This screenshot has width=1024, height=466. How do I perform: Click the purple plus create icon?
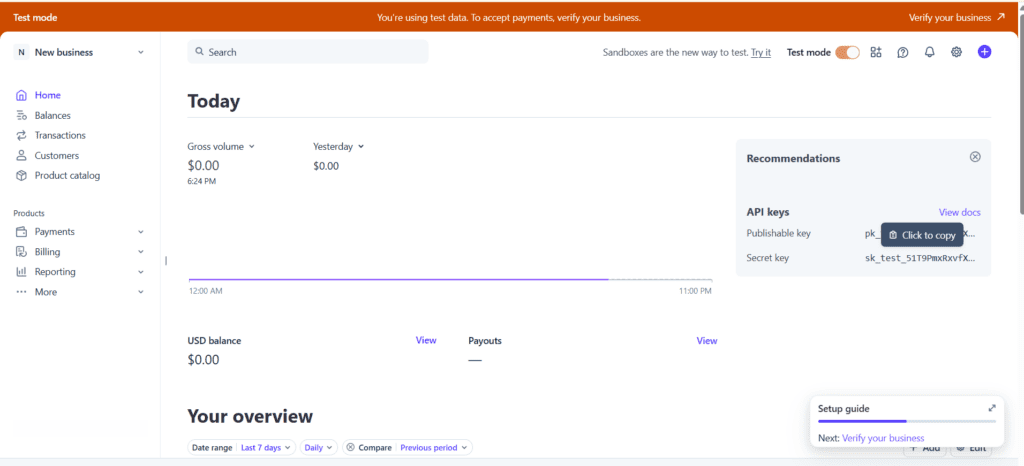984,52
